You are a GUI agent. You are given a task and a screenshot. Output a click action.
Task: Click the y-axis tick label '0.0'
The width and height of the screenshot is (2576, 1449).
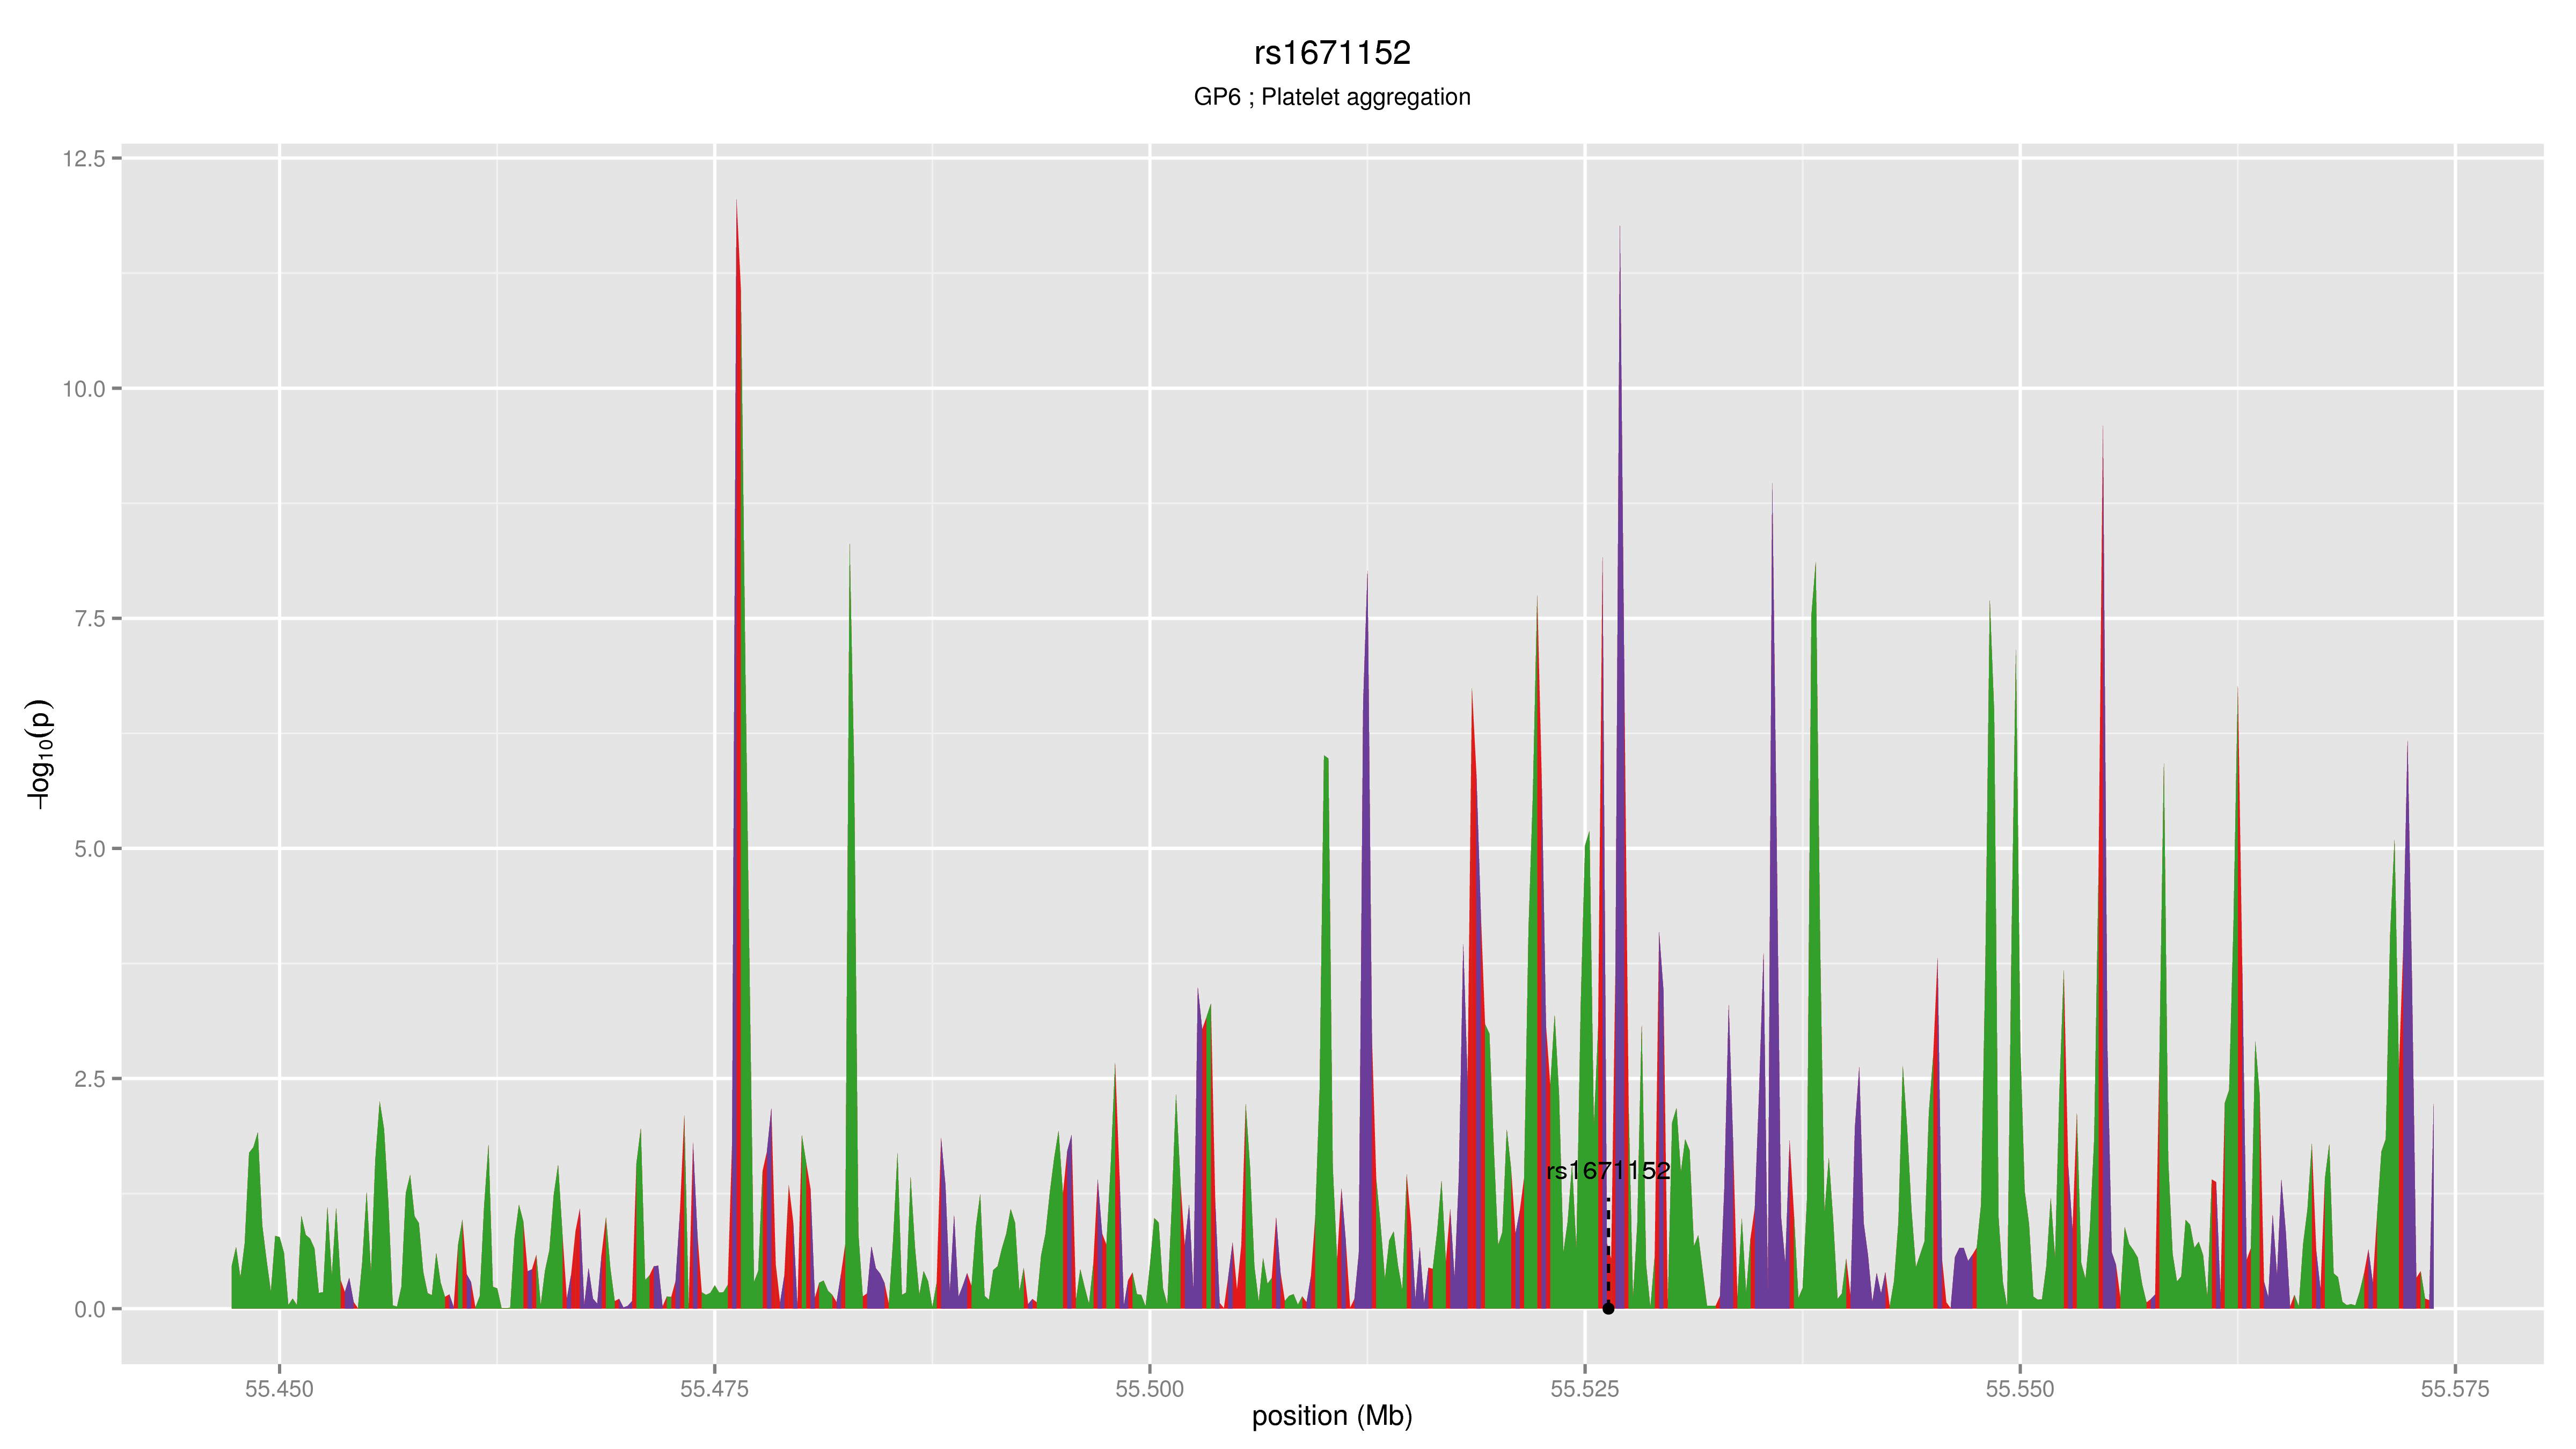point(90,1309)
